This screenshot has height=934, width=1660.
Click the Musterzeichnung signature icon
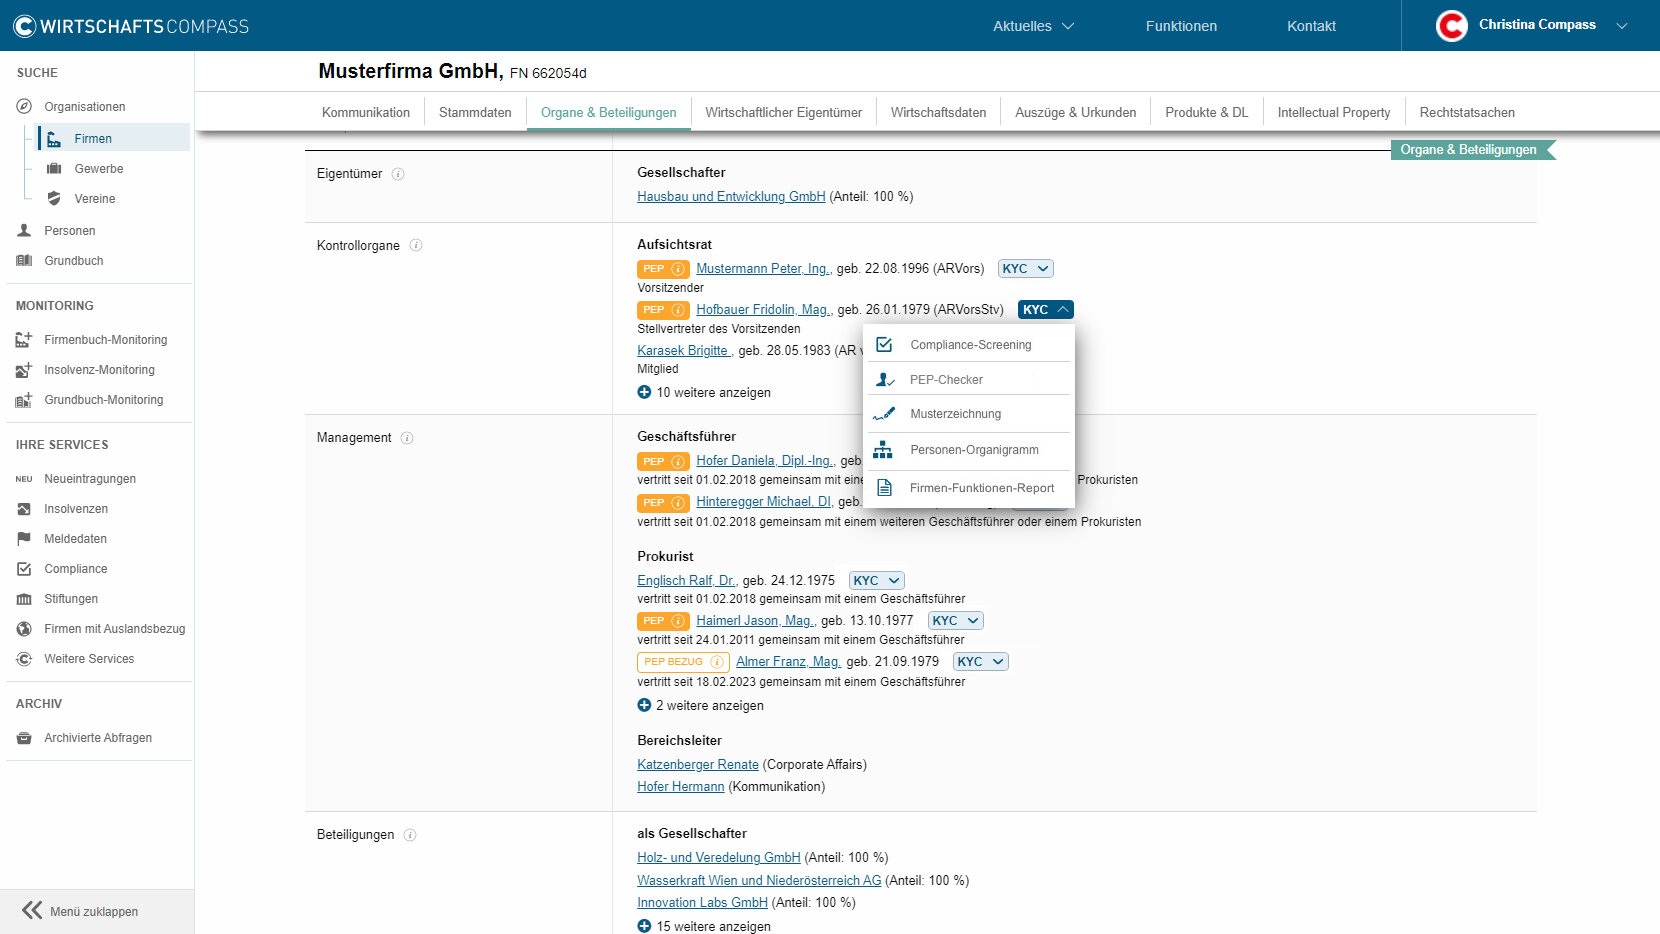[x=884, y=414]
